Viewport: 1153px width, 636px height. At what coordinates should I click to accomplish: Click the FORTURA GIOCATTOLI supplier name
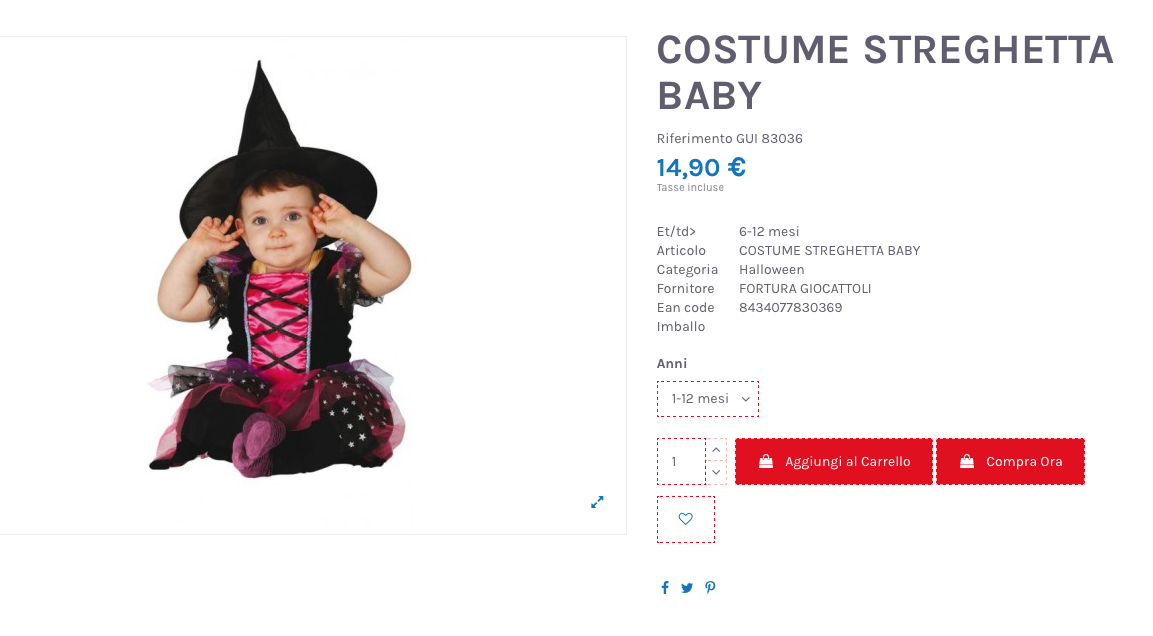(x=805, y=289)
